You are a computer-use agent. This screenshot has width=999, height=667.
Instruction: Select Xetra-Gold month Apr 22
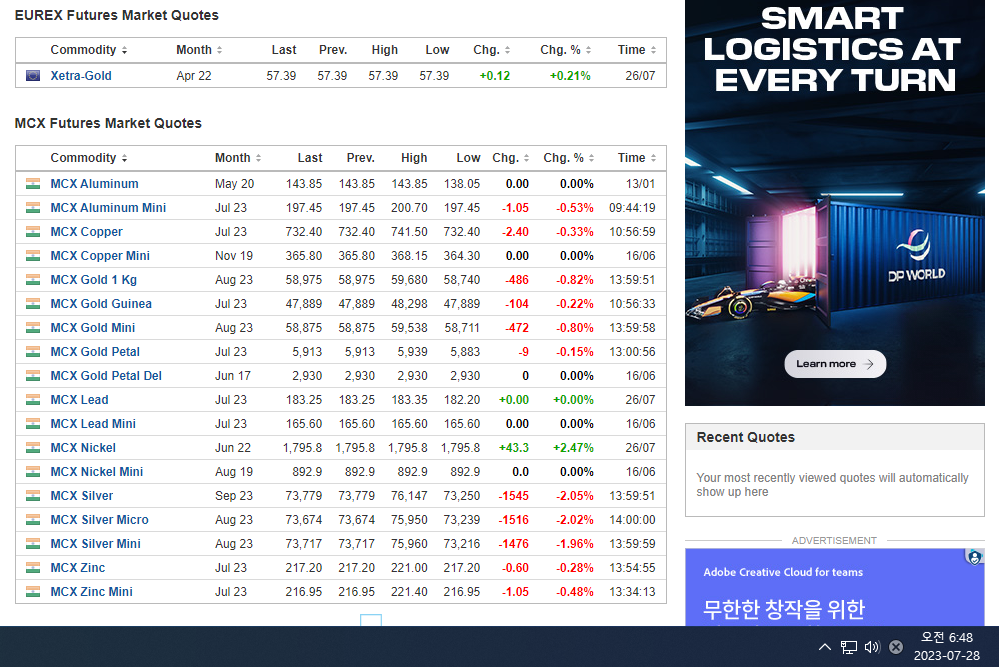point(194,76)
